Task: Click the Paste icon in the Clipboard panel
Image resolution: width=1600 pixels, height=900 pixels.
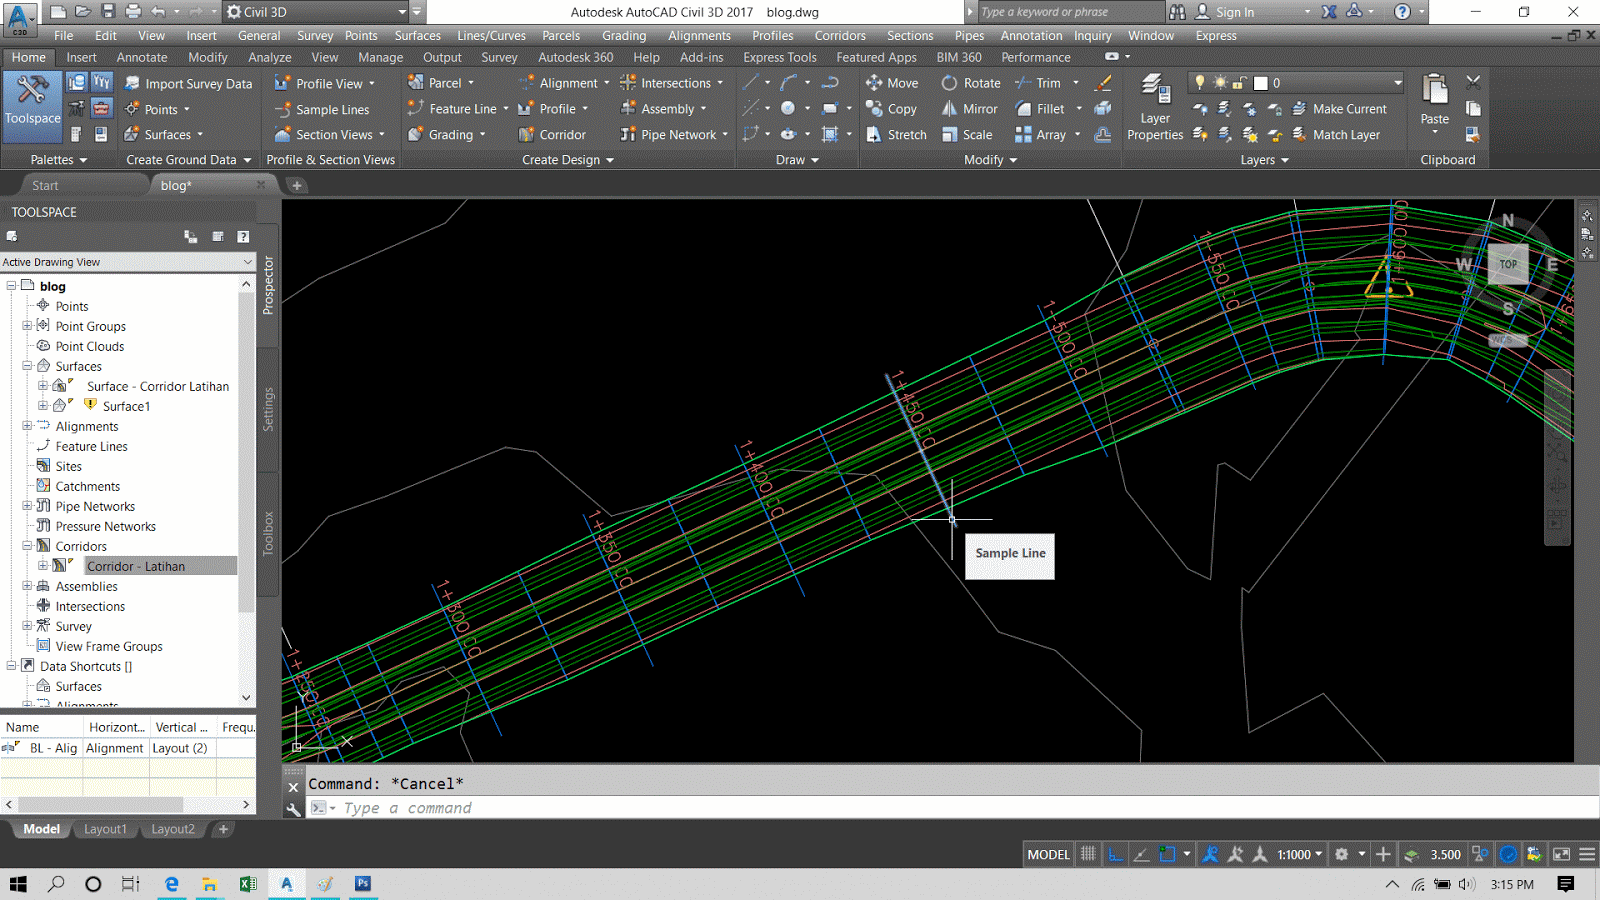Action: [1433, 90]
